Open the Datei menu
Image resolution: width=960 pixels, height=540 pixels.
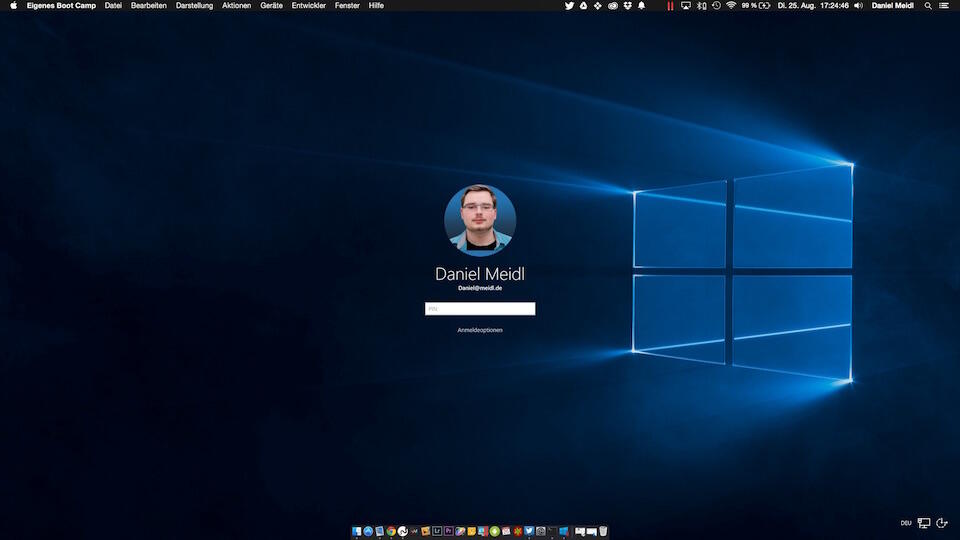[113, 6]
